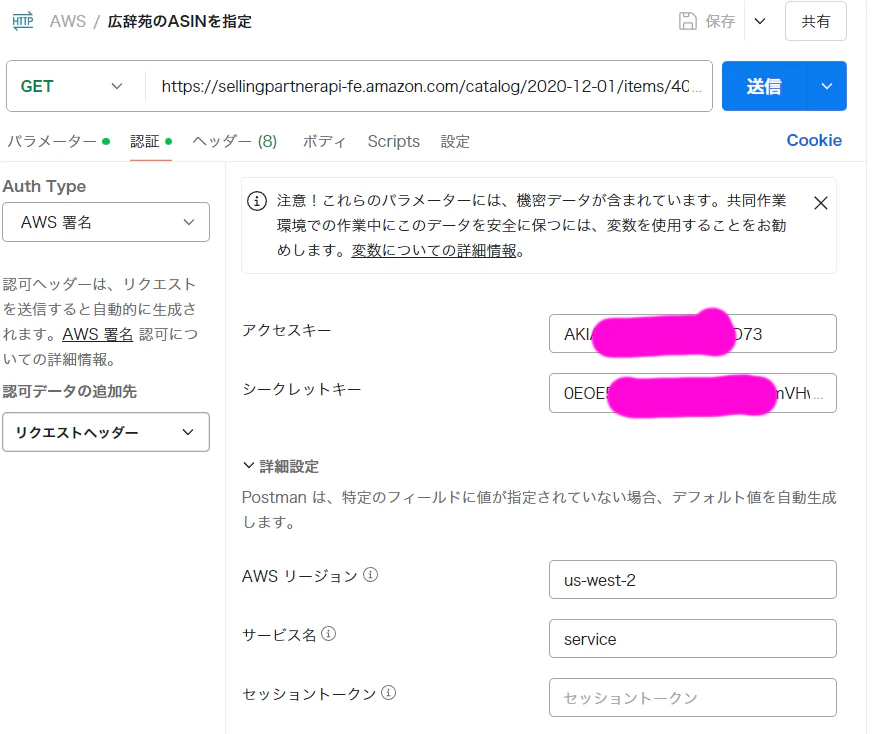This screenshot has width=874, height=734.
Task: Click the アクセスキー input field
Action: coord(692,334)
